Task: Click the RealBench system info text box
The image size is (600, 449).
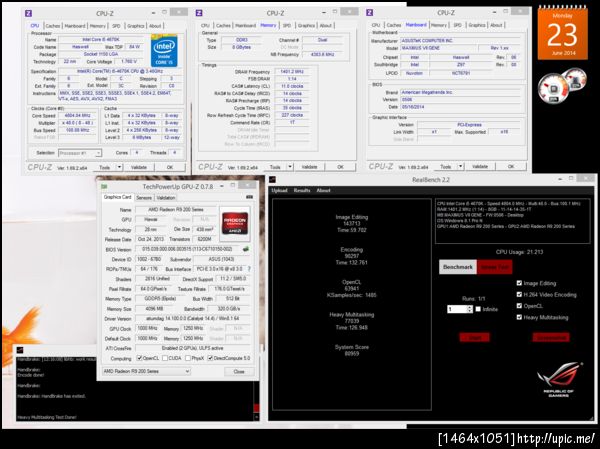Action: coord(512,221)
